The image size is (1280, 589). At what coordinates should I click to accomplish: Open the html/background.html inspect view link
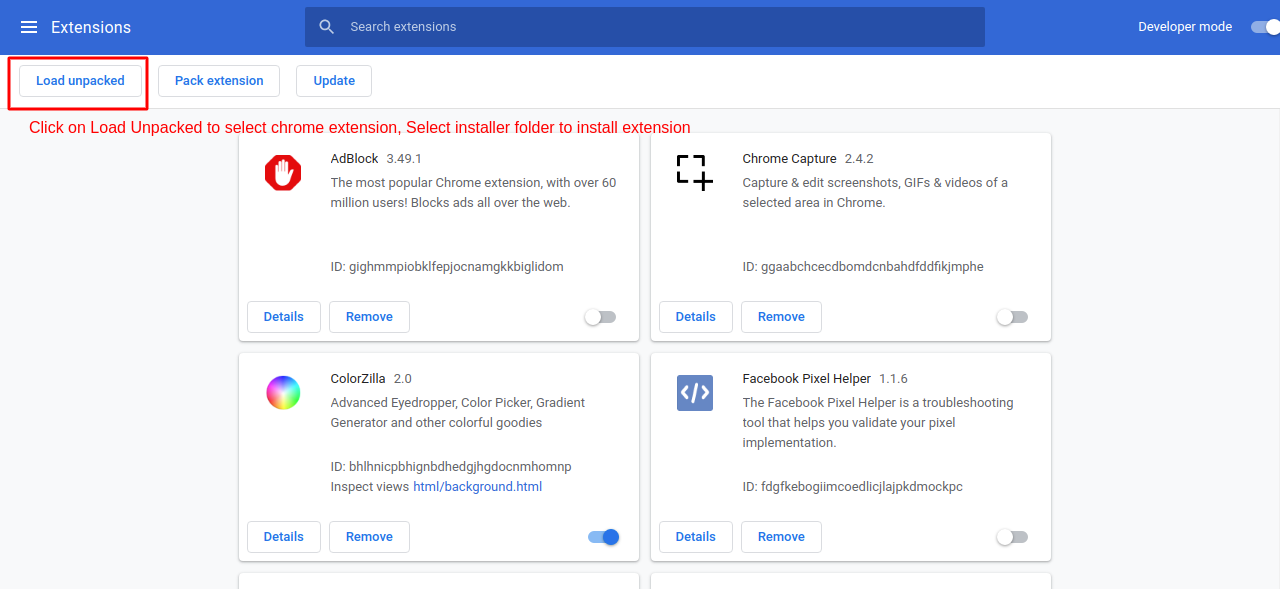478,487
